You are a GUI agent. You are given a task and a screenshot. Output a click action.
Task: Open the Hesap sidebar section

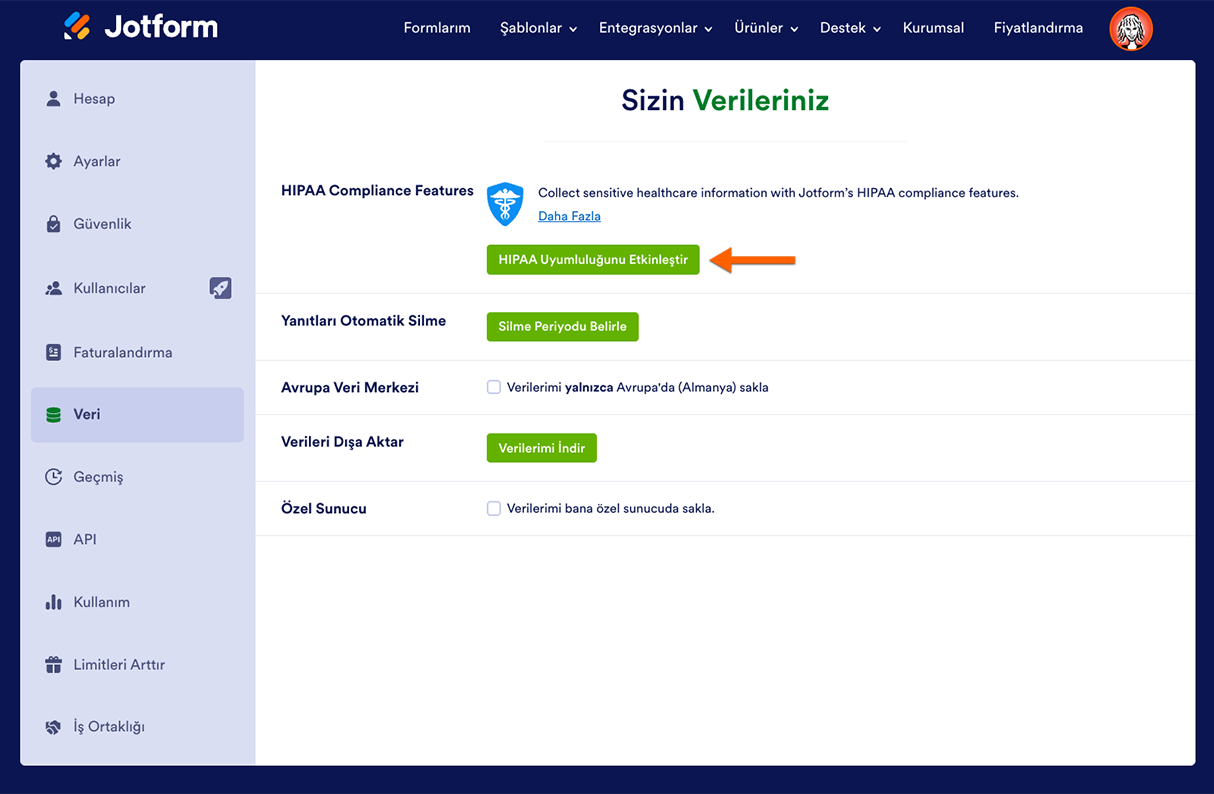(x=137, y=99)
